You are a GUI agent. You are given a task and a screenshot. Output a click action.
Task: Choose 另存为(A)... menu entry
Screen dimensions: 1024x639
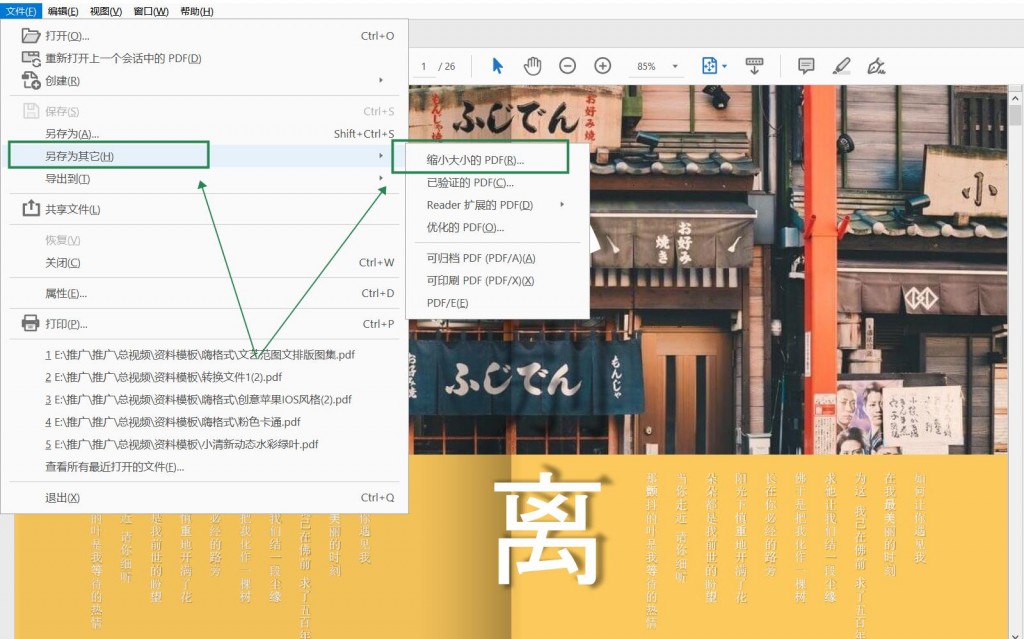[x=204, y=133]
